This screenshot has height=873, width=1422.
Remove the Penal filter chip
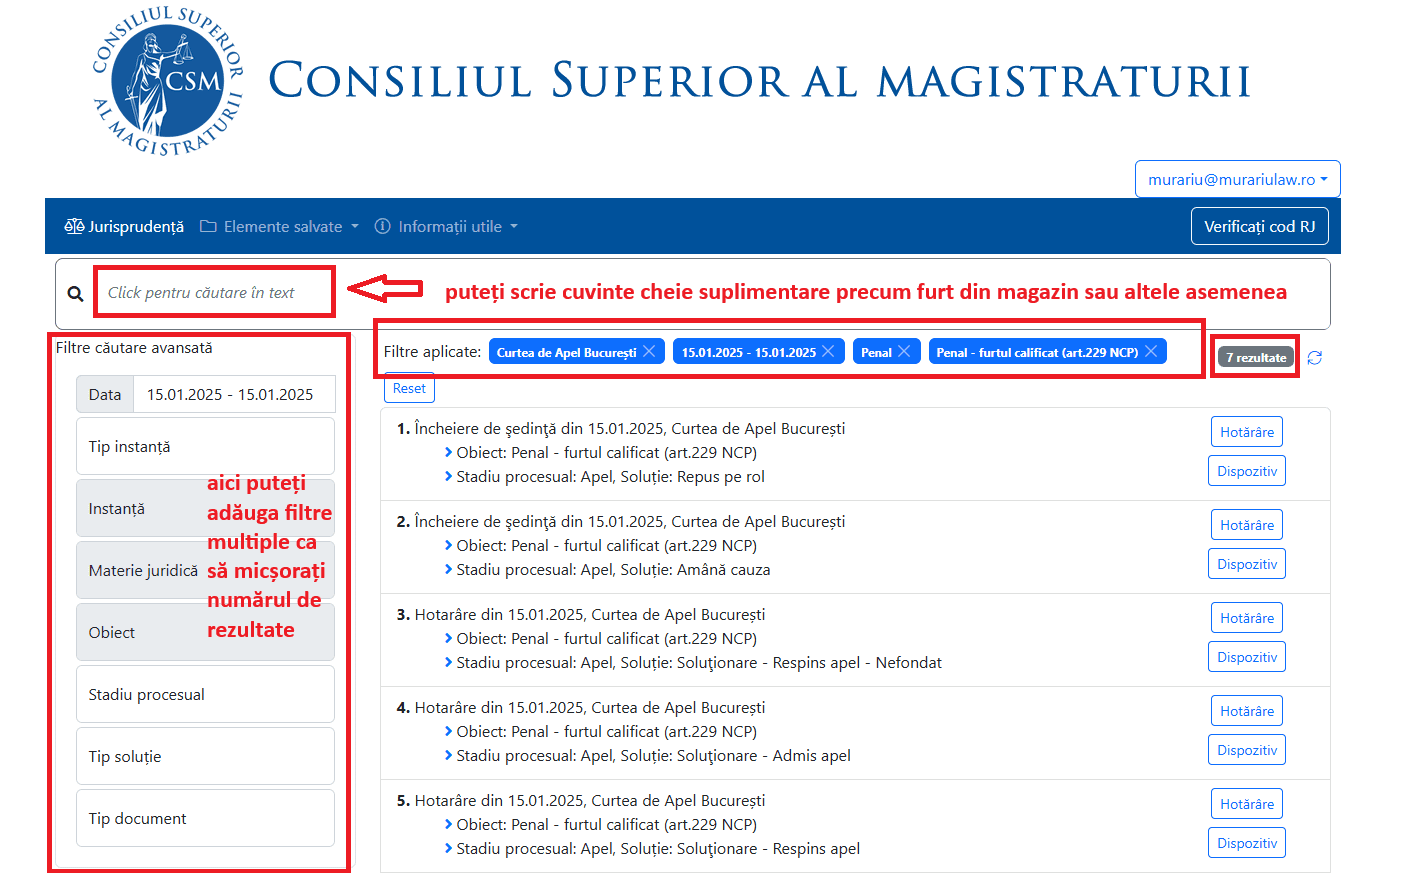point(905,351)
